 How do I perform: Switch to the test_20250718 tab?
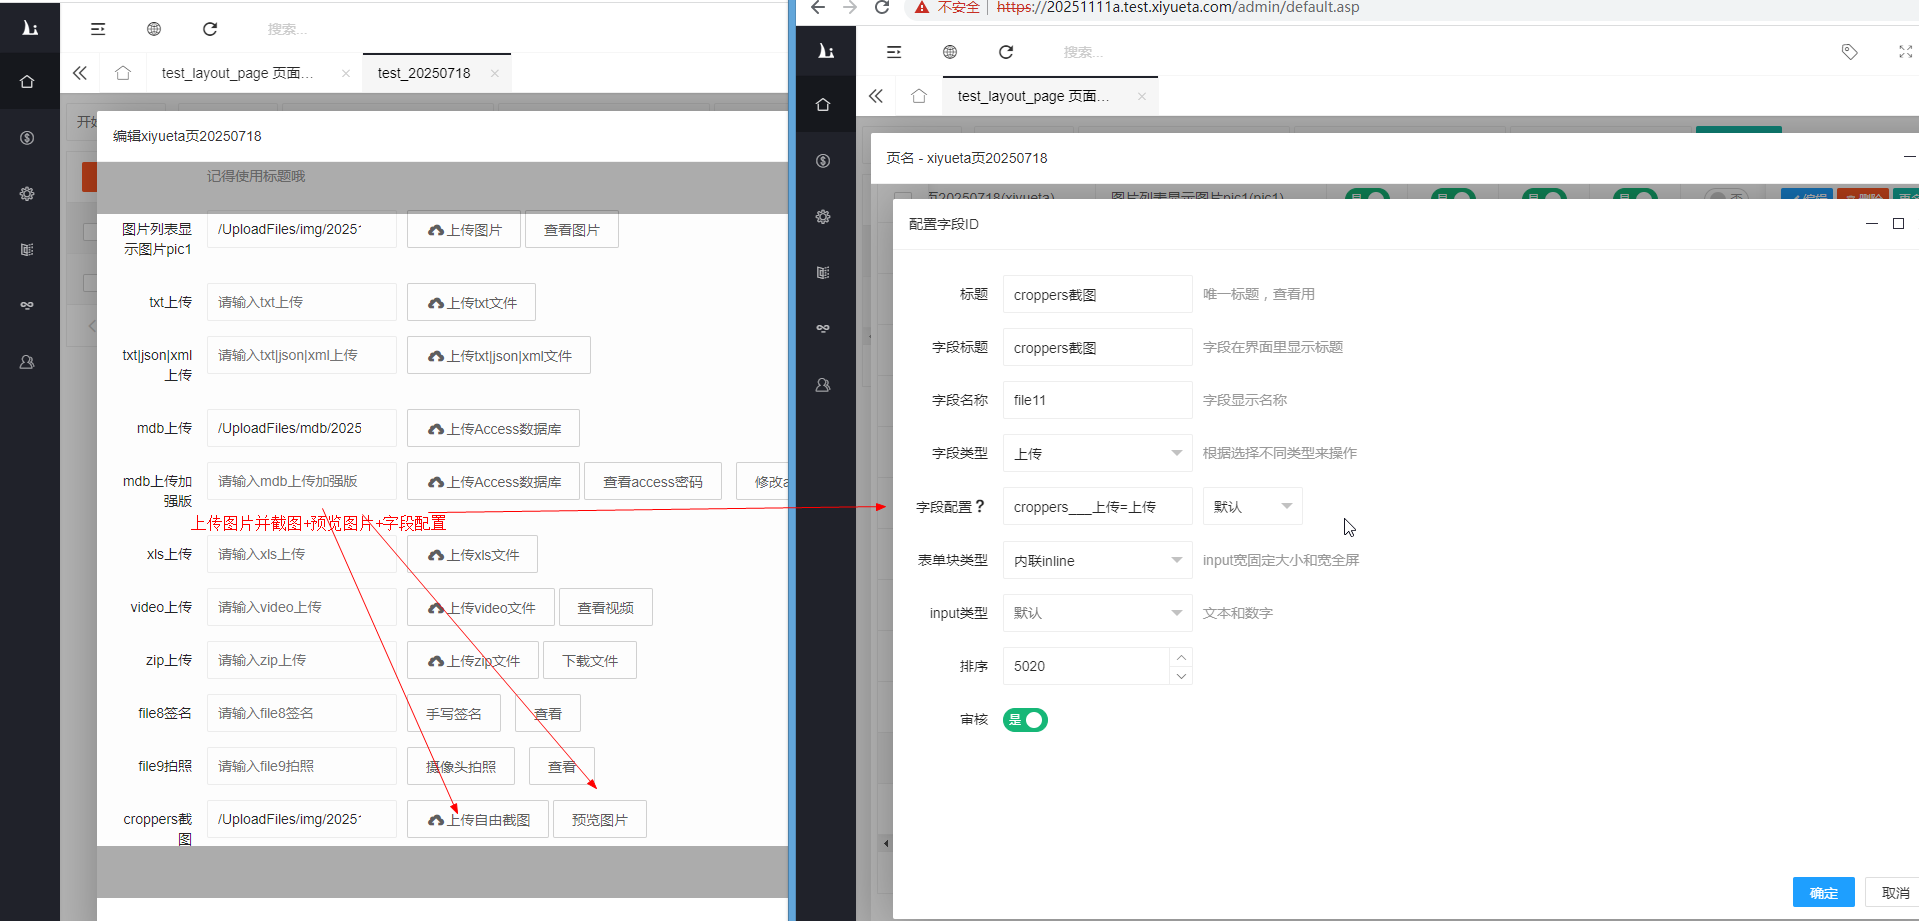pos(425,72)
